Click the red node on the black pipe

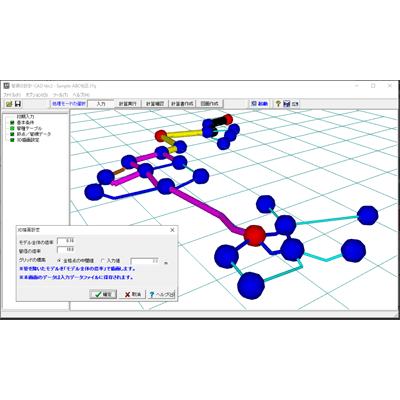[x=228, y=118]
